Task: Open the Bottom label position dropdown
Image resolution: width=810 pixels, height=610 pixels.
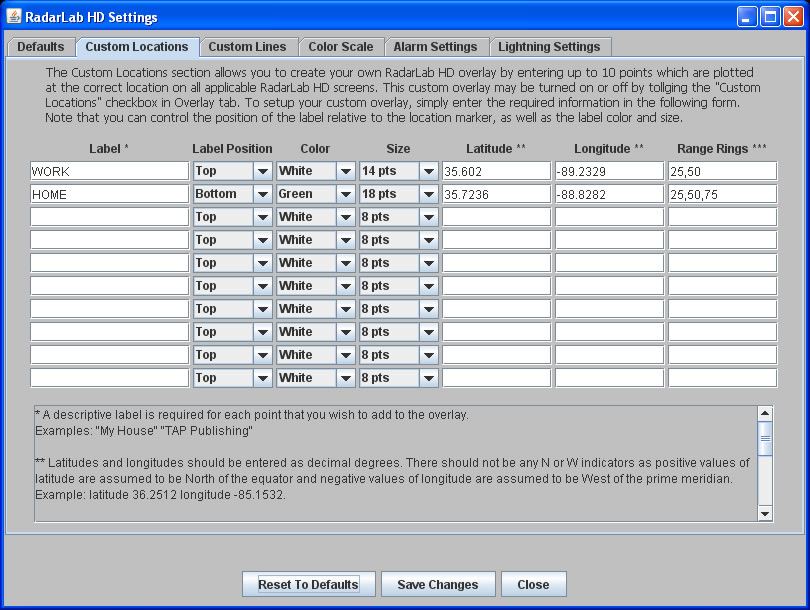Action: 232,194
